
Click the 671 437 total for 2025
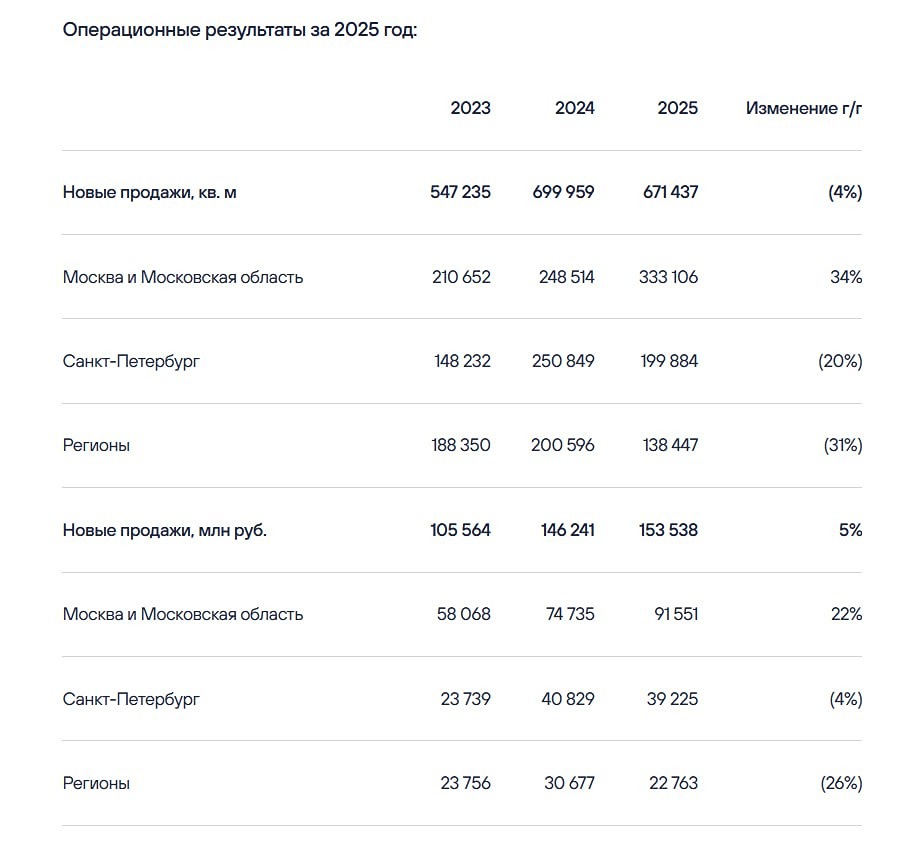(670, 192)
